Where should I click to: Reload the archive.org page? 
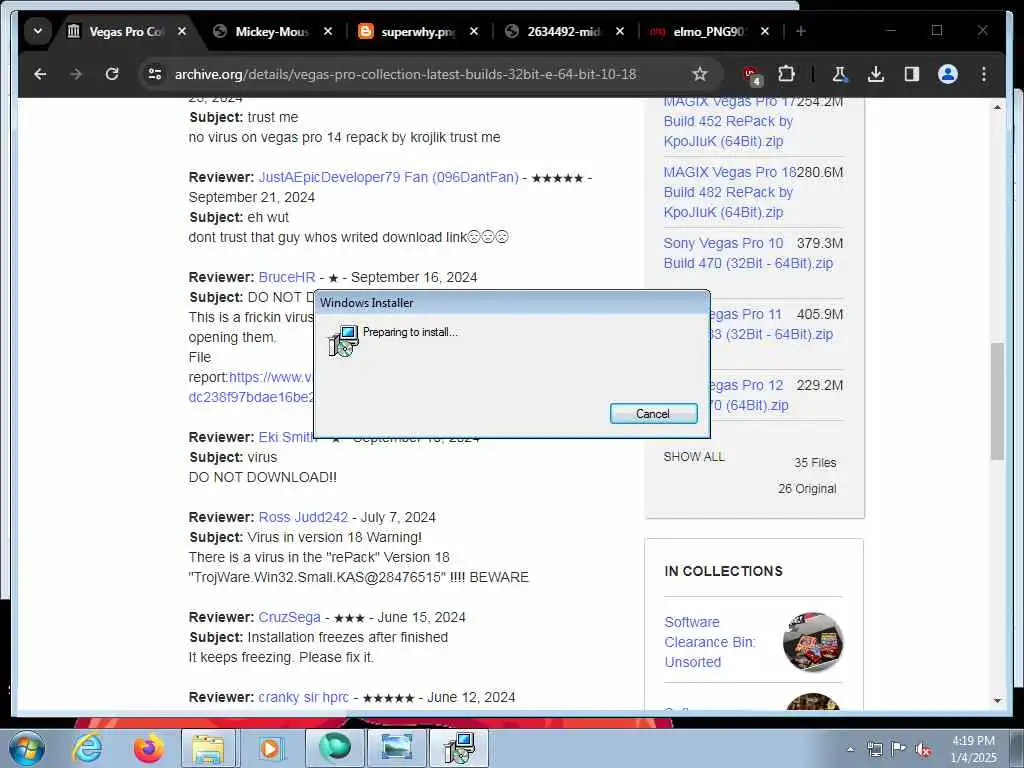(112, 74)
